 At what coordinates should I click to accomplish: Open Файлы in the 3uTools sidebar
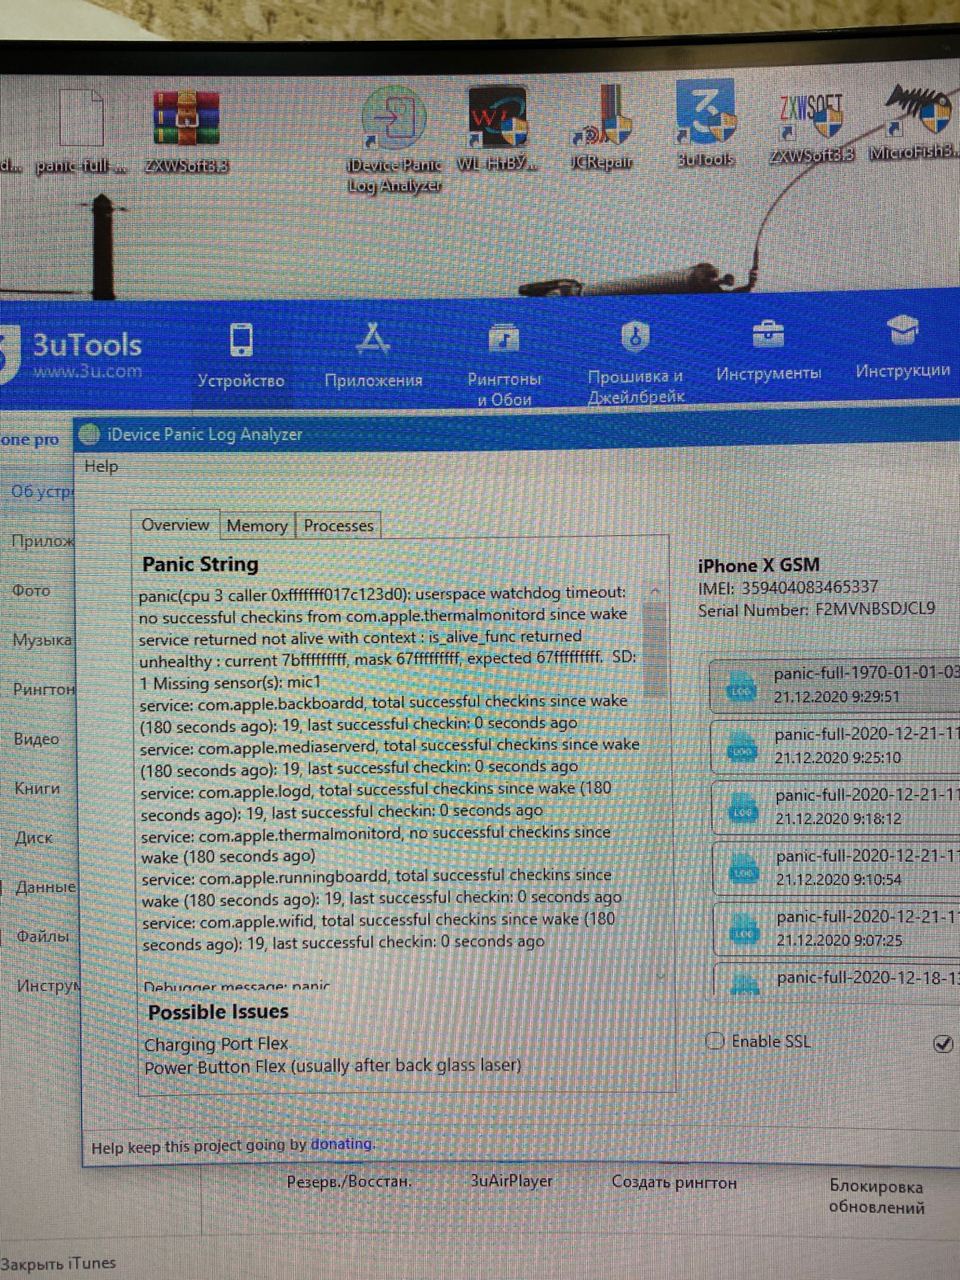[x=43, y=937]
